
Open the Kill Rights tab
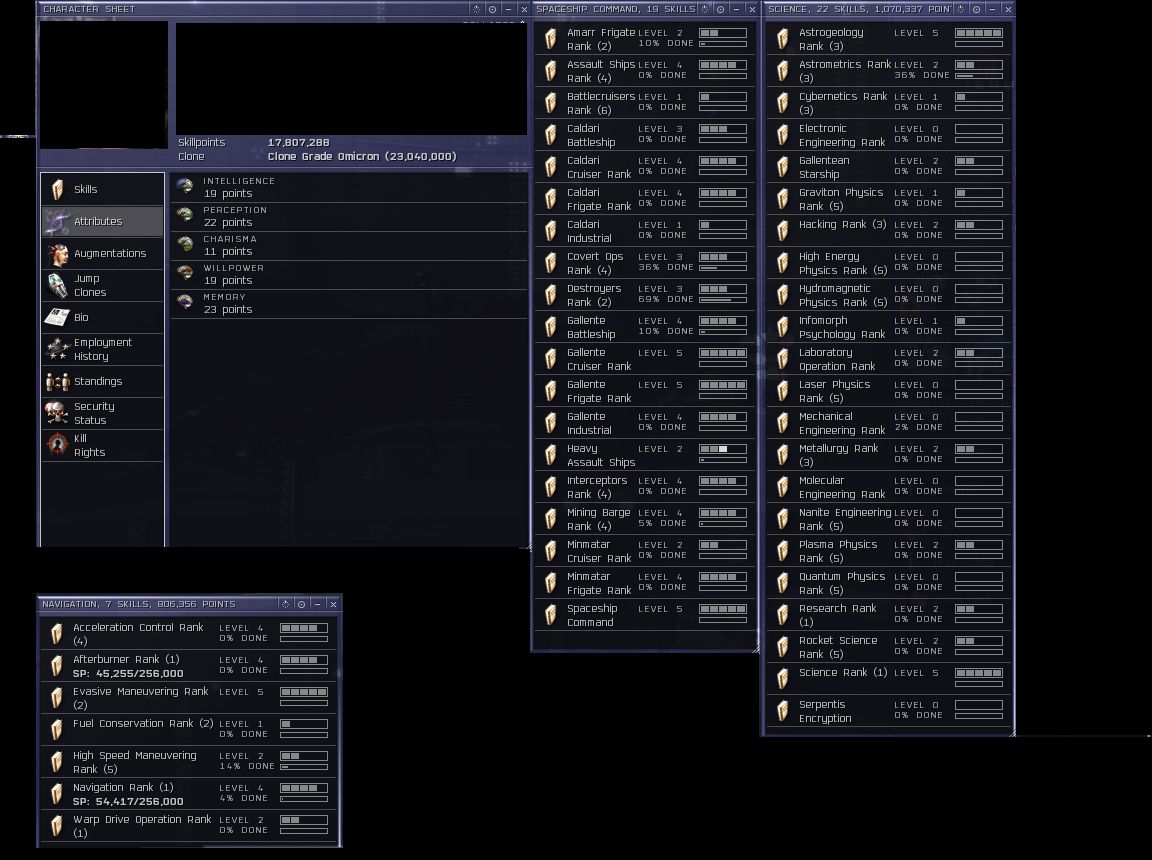click(103, 445)
